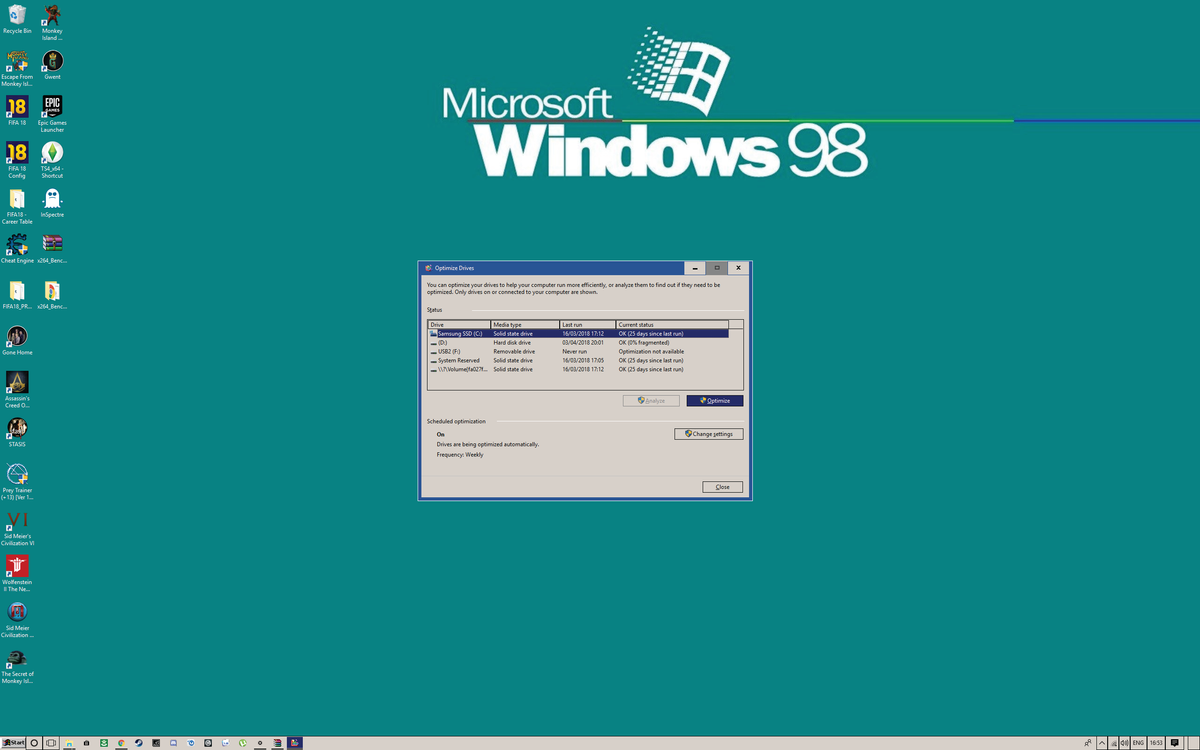Open Google Chrome from the taskbar
The image size is (1200, 750).
click(x=120, y=743)
